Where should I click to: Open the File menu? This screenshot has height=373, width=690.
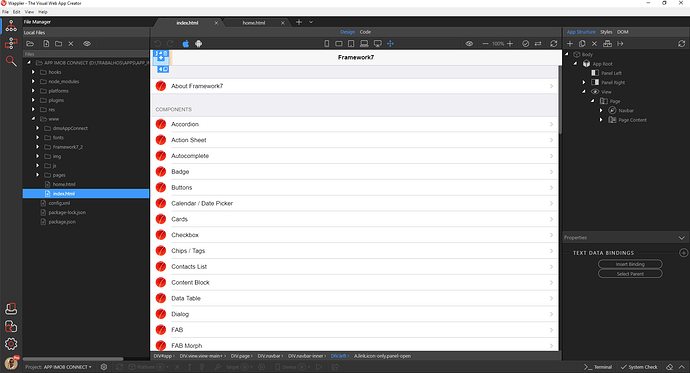pyautogui.click(x=5, y=12)
